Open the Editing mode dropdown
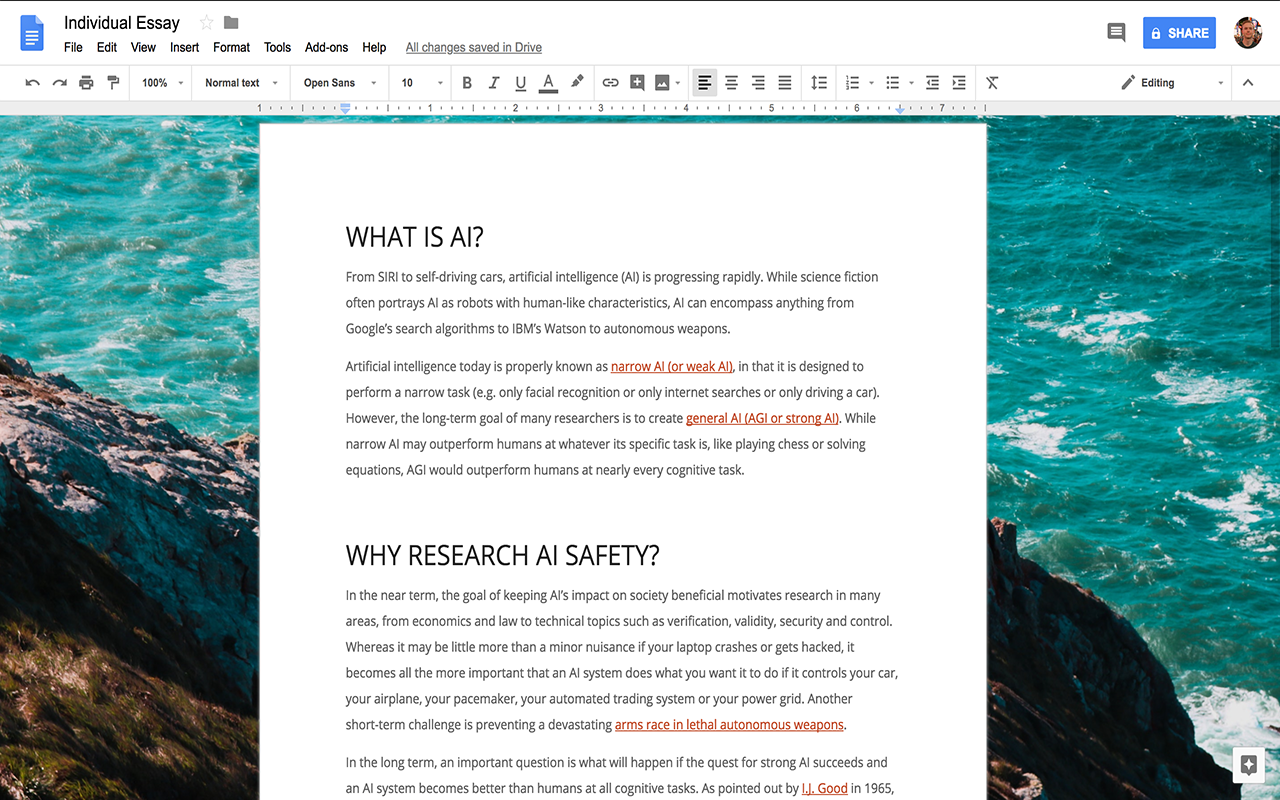The image size is (1280, 800). (x=1172, y=82)
